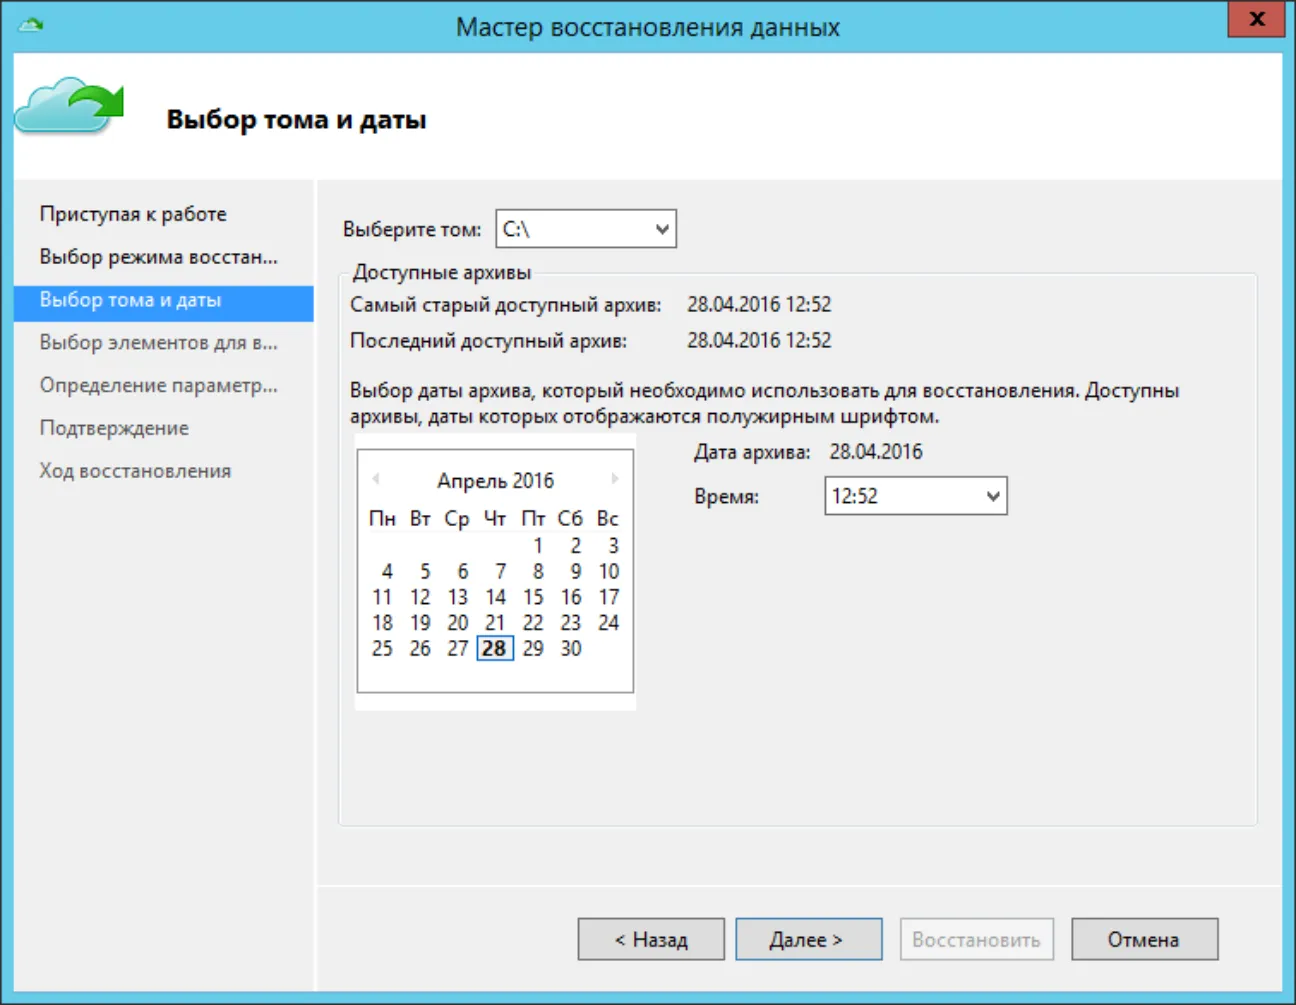
Task: Select the Выбор тома и даты step
Action: (x=164, y=300)
